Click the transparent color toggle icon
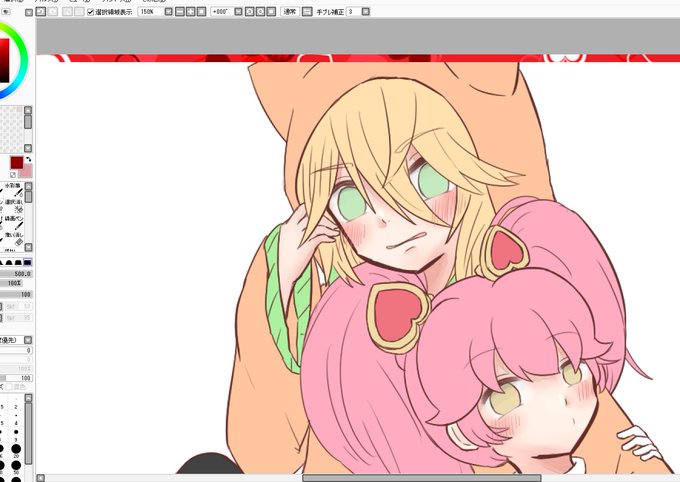Screen dimensions: 680x482 click(13, 174)
